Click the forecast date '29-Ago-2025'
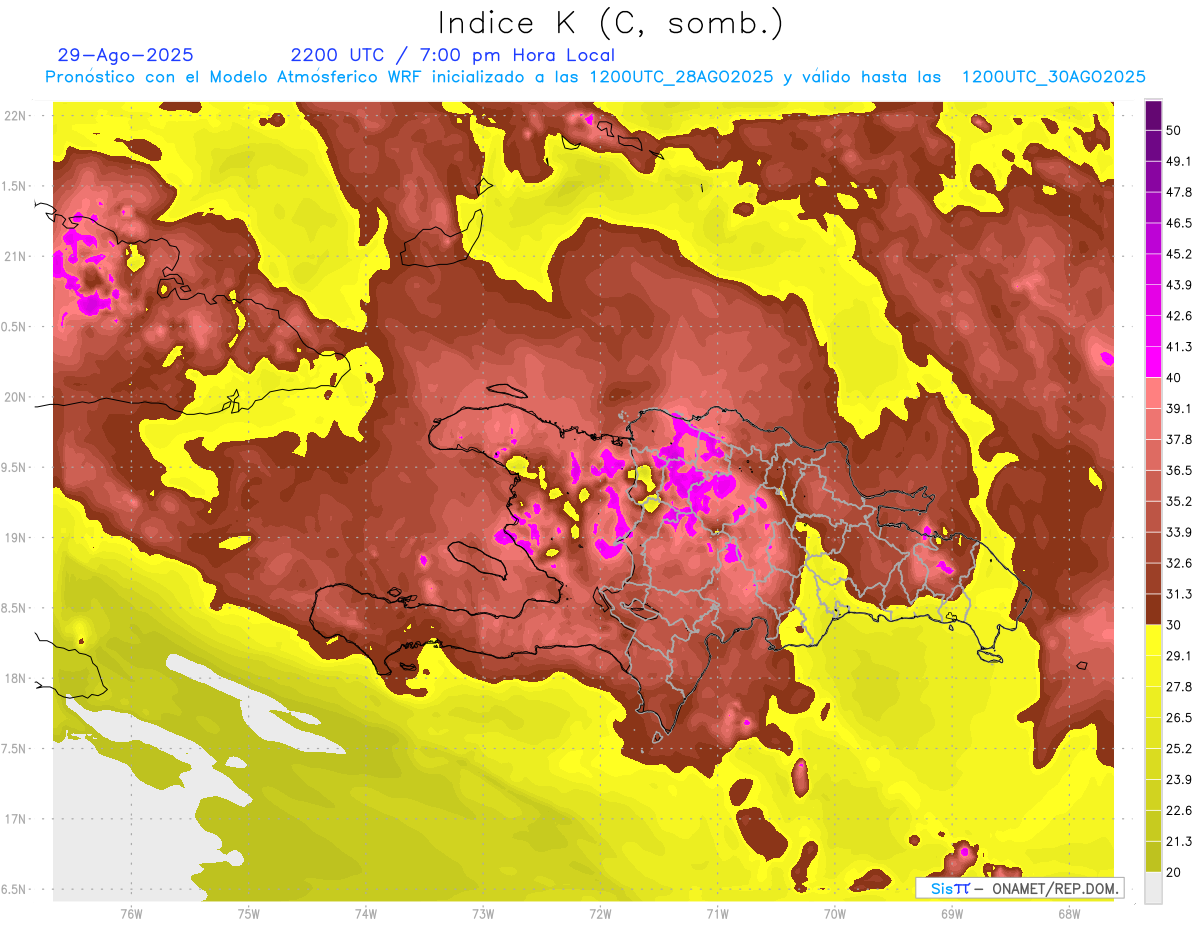The height and width of the screenshot is (927, 1200). click(126, 55)
